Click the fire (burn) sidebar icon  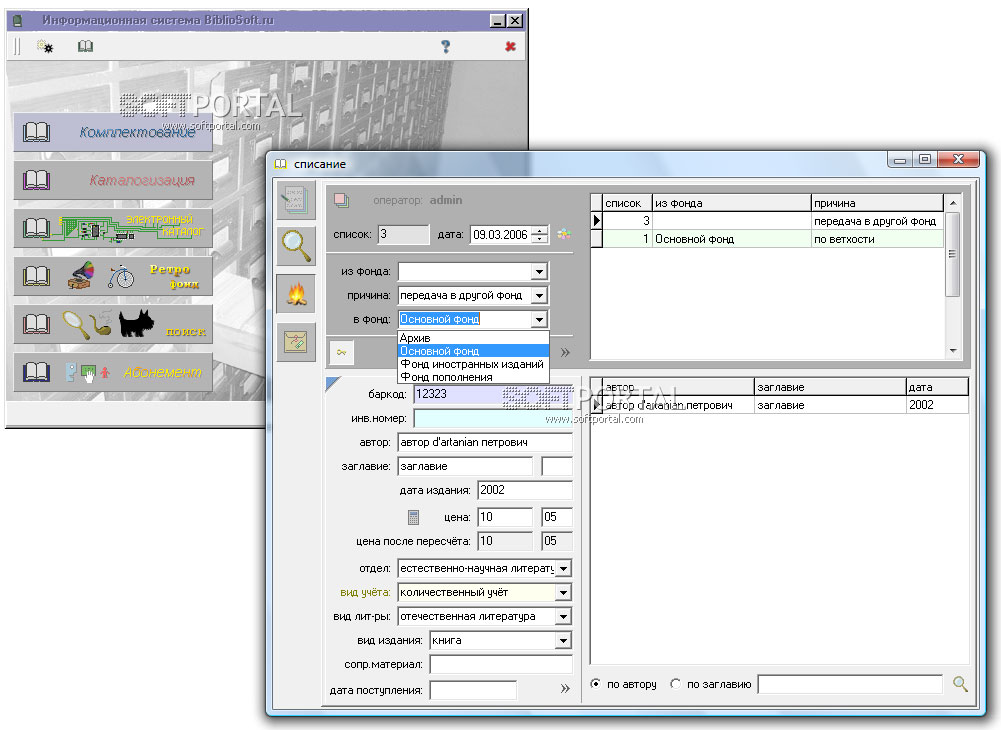296,294
